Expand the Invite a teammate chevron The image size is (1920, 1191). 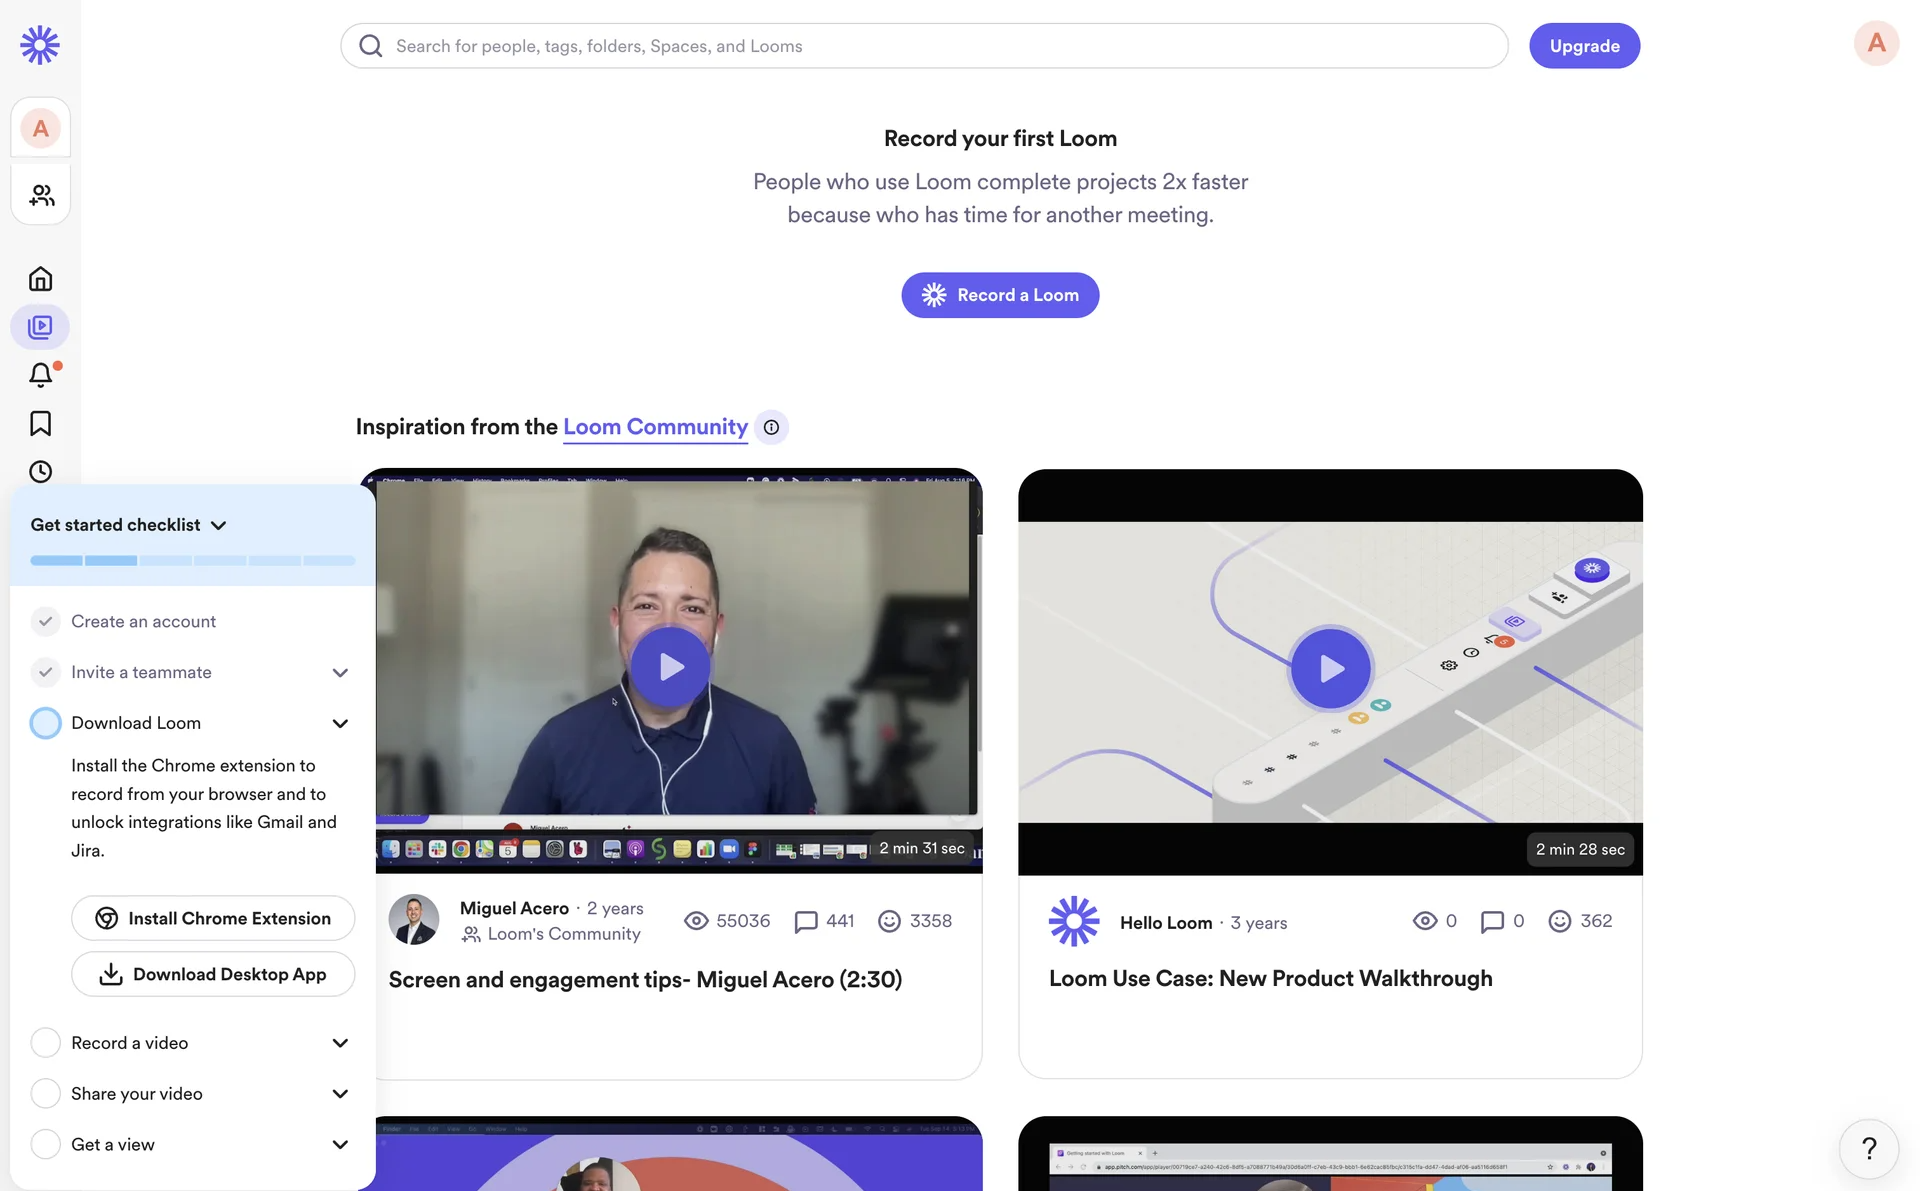[x=340, y=673]
